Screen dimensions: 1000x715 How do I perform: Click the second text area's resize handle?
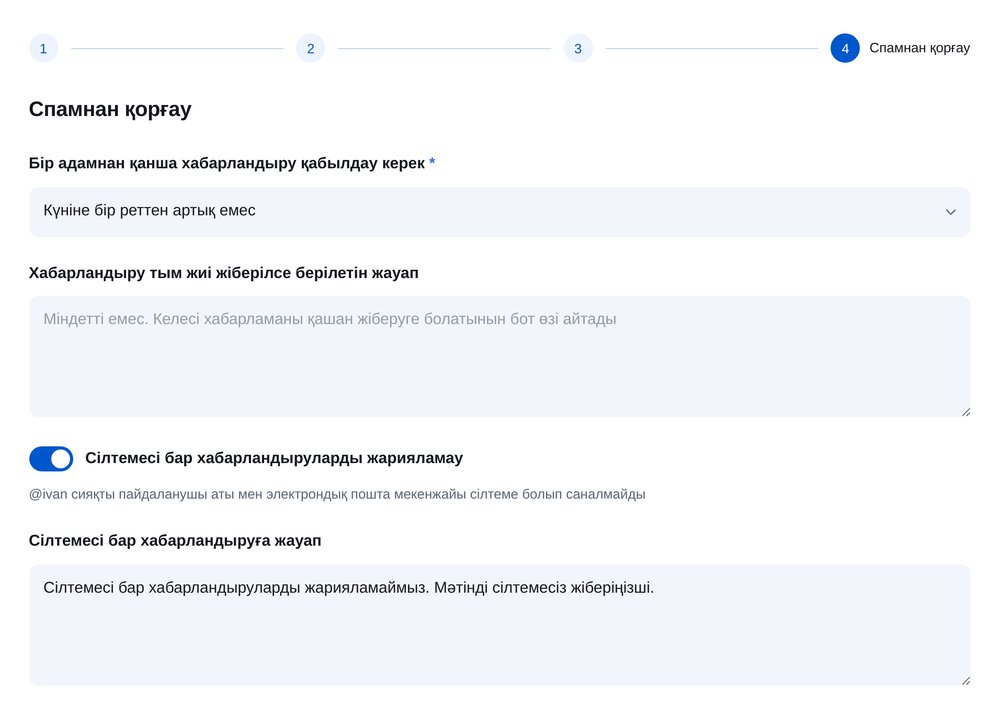966,681
